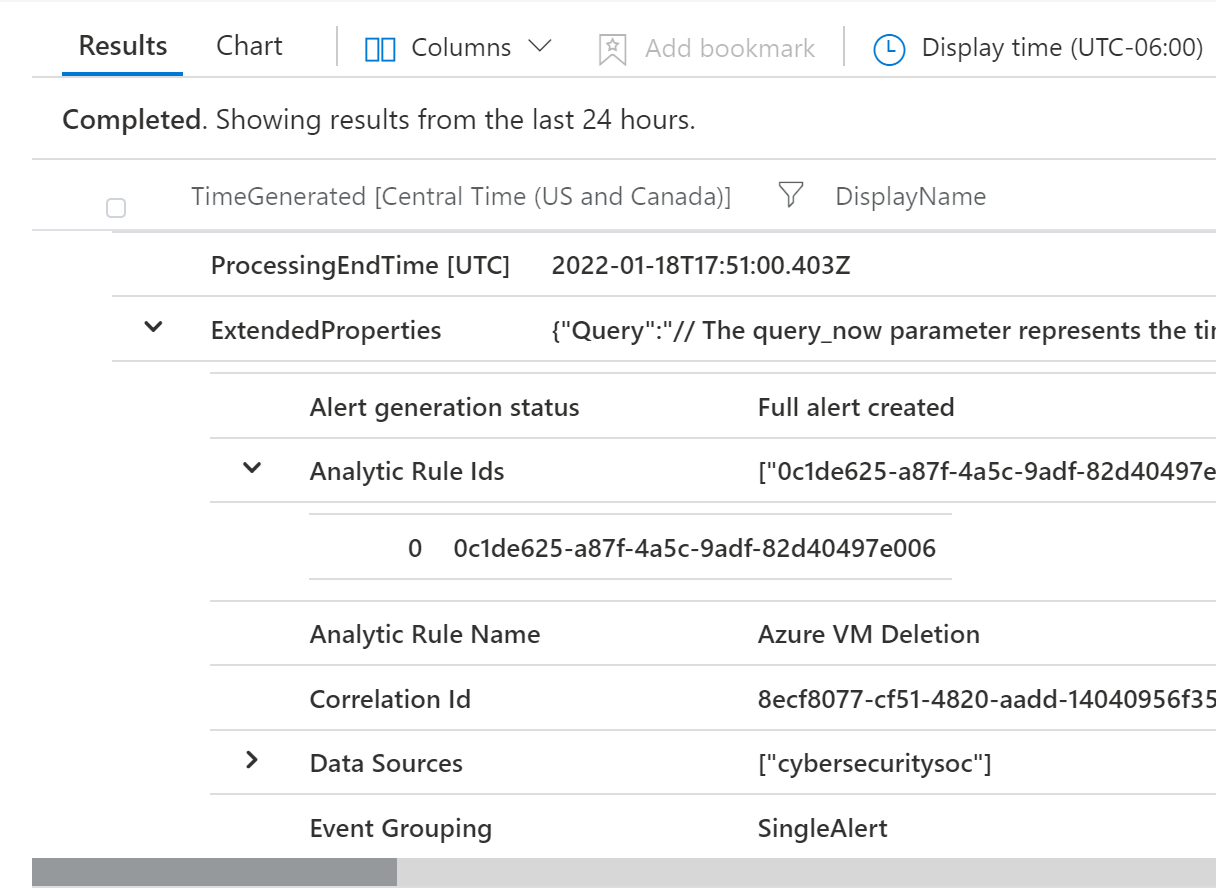Tick the select-all rows checkbox
Image resolution: width=1216 pixels, height=890 pixels.
pos(116,208)
